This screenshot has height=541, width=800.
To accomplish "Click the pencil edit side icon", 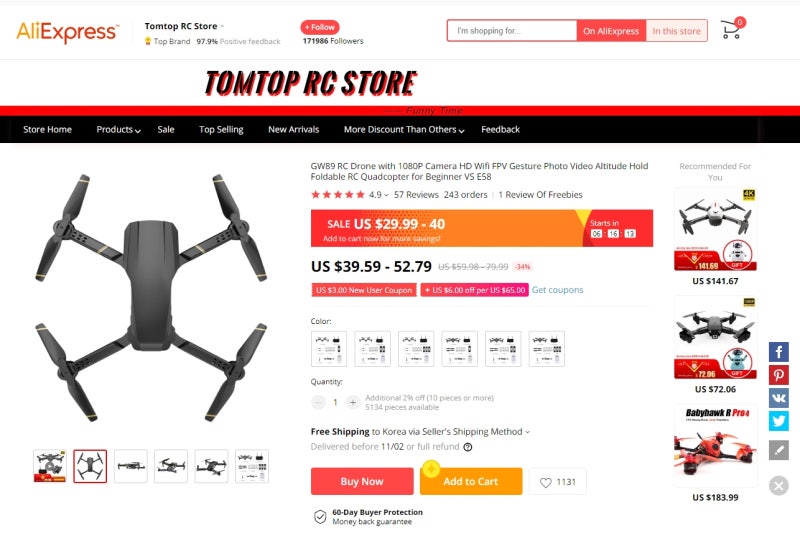I will [779, 450].
